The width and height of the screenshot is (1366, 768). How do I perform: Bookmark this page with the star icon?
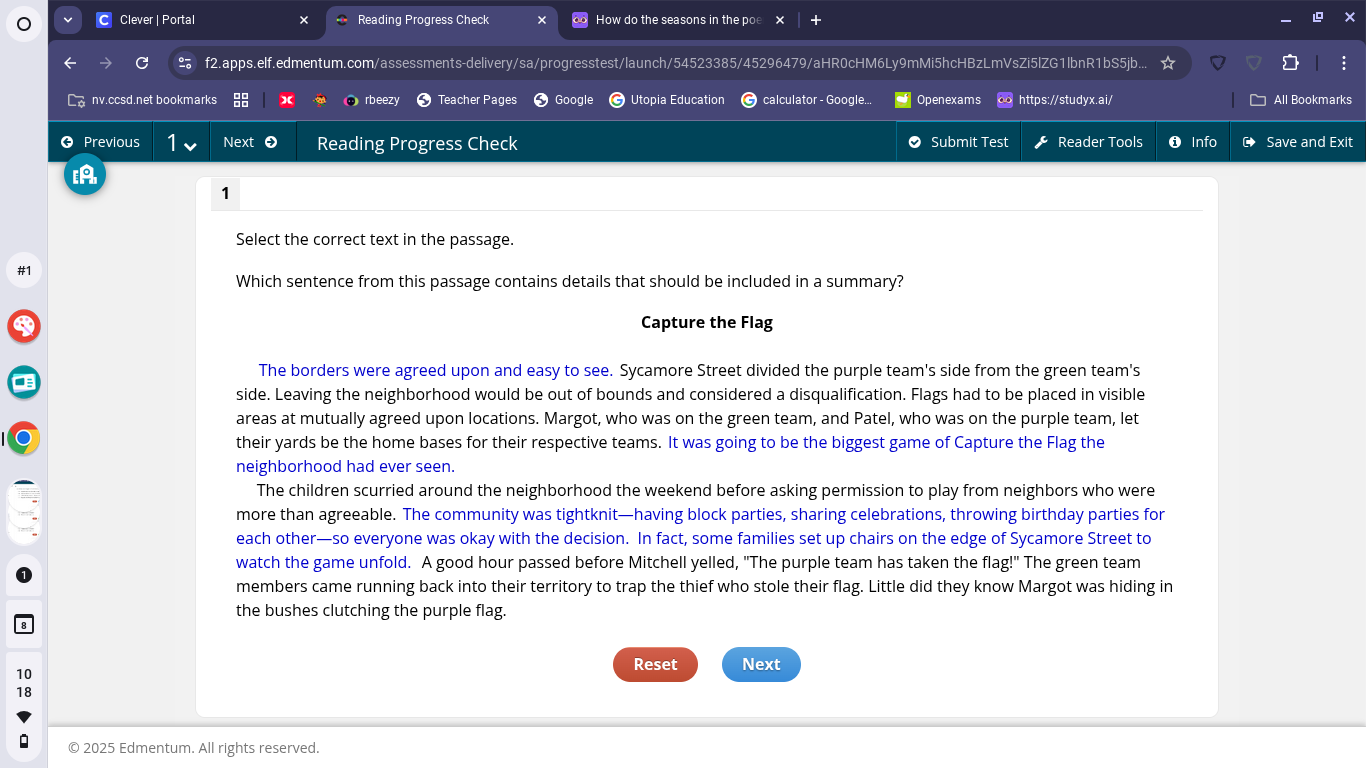point(1168,62)
